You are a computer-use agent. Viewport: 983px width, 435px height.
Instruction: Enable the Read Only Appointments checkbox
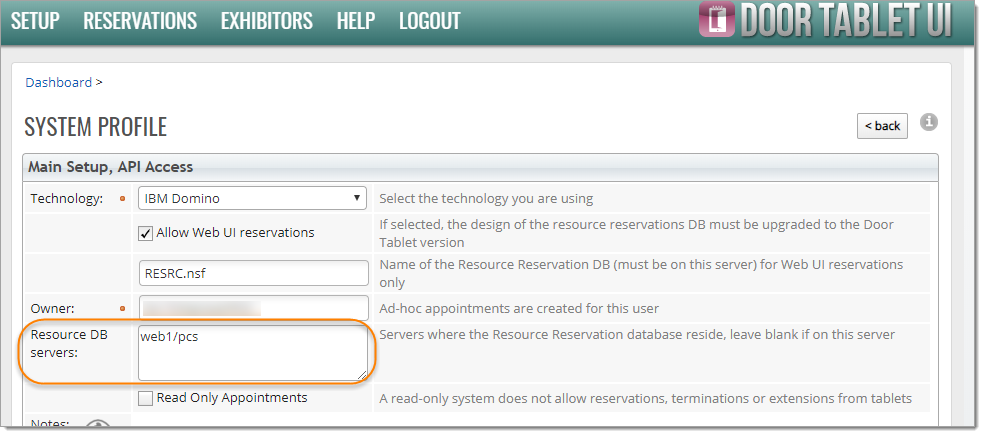pos(146,398)
